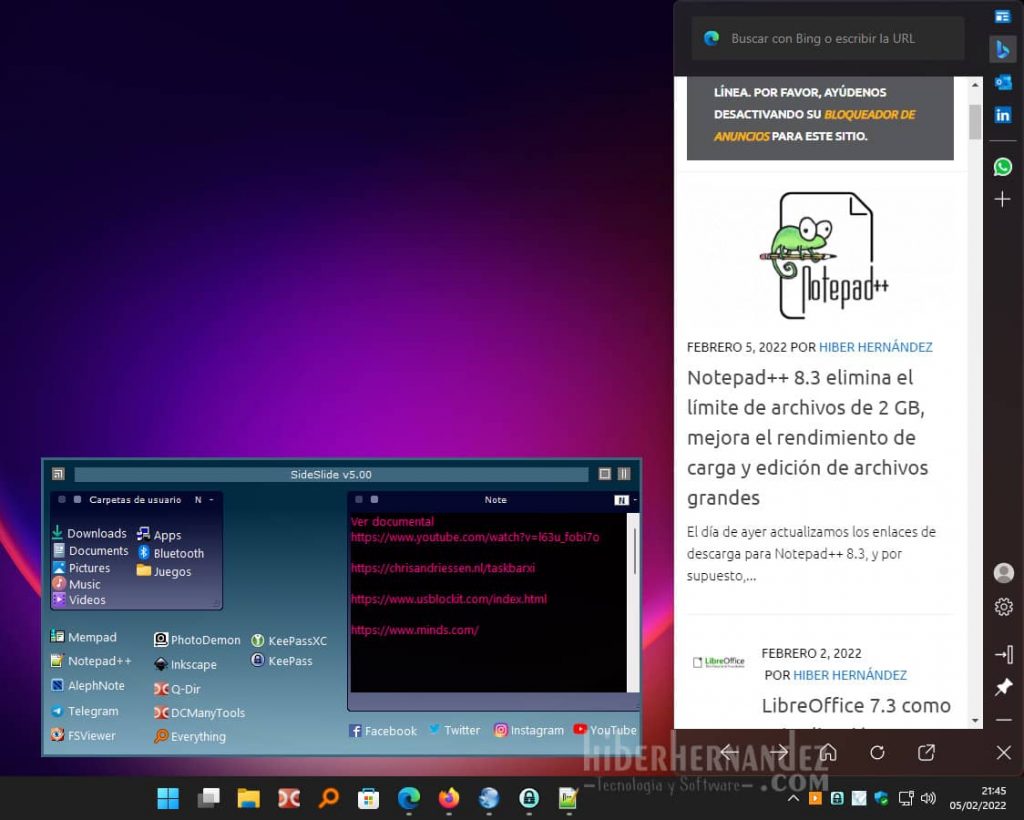Click second dot button of Carpetas de usuario

pos(77,499)
